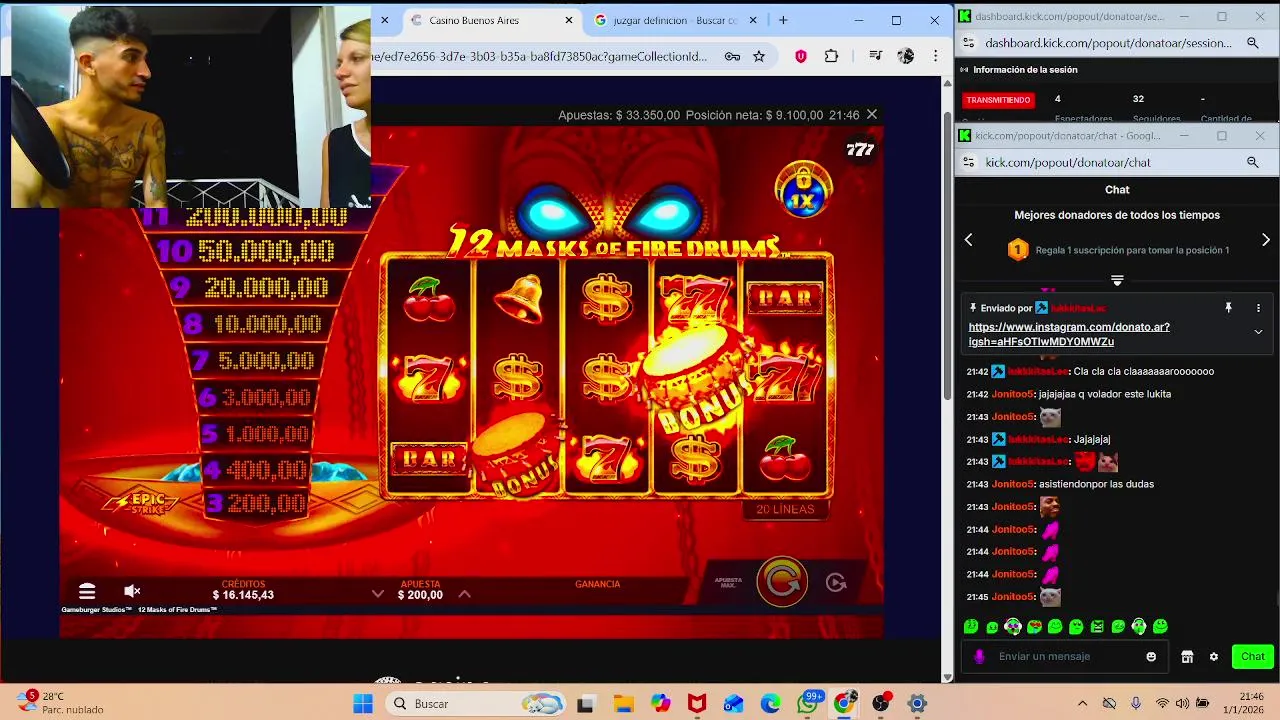The image size is (1280, 720).
Task: Open OBS Studio from taskbar
Action: 880,704
